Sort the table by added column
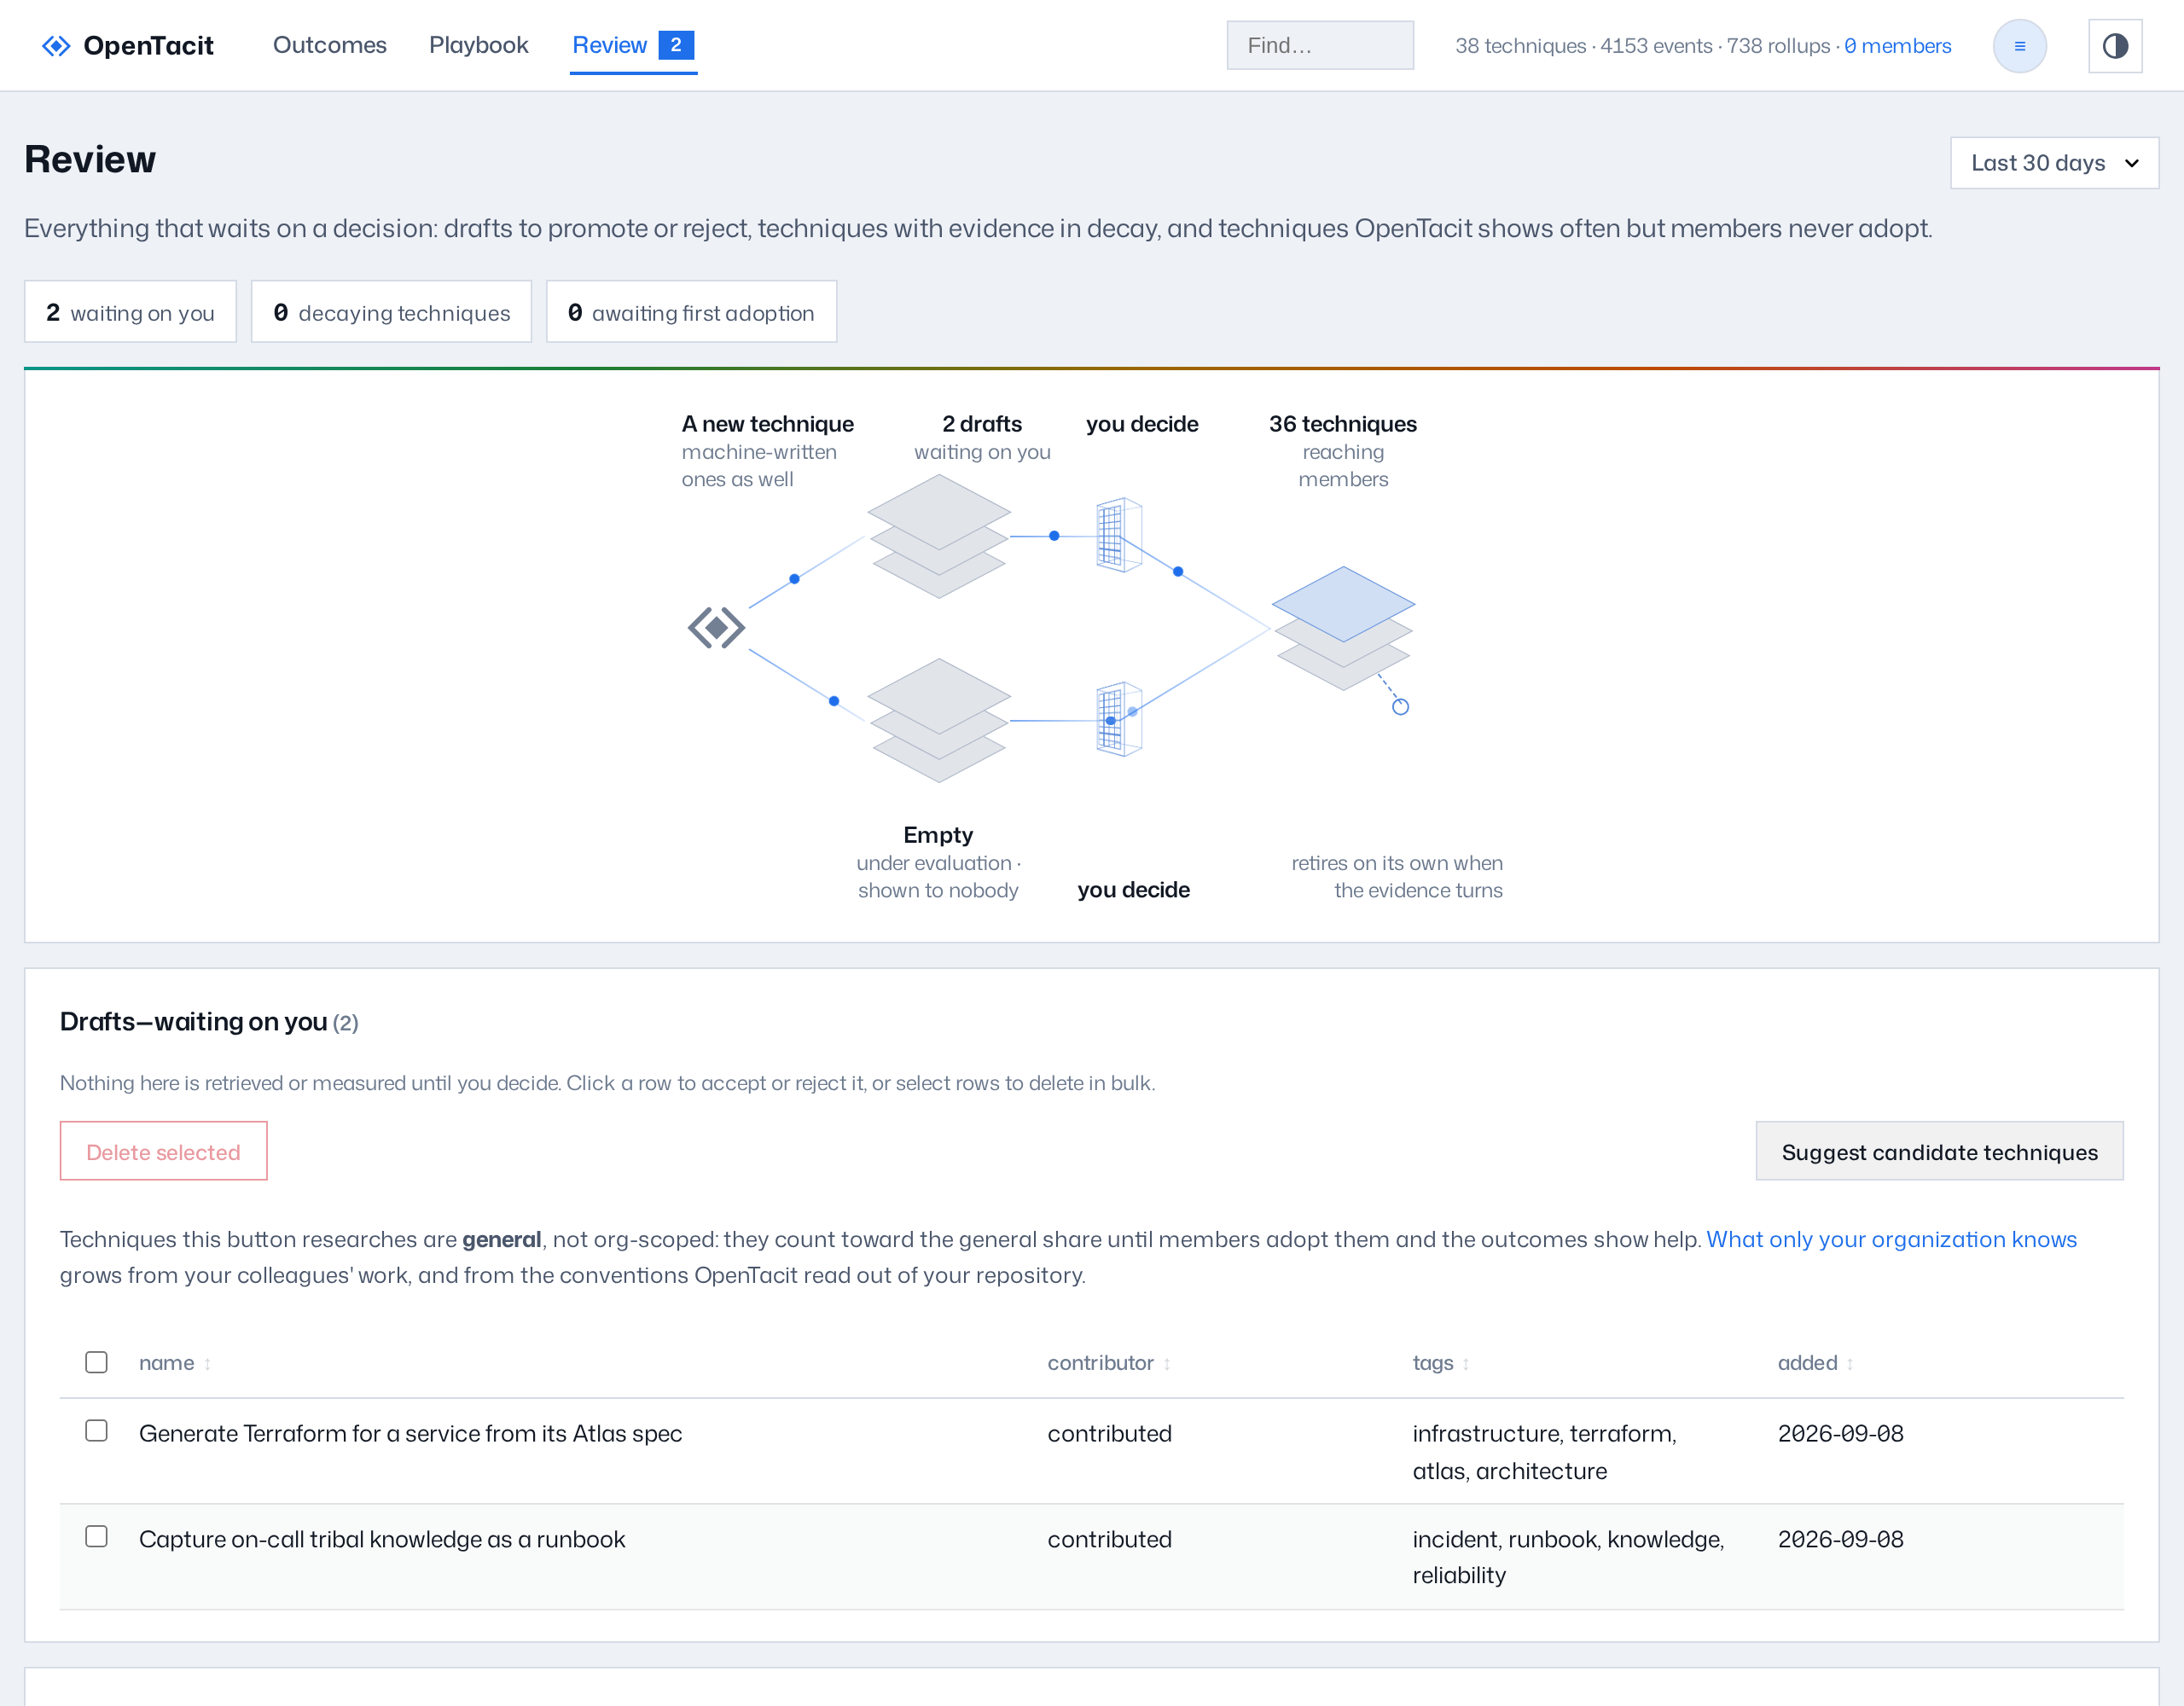The height and width of the screenshot is (1706, 2184). [x=1816, y=1363]
